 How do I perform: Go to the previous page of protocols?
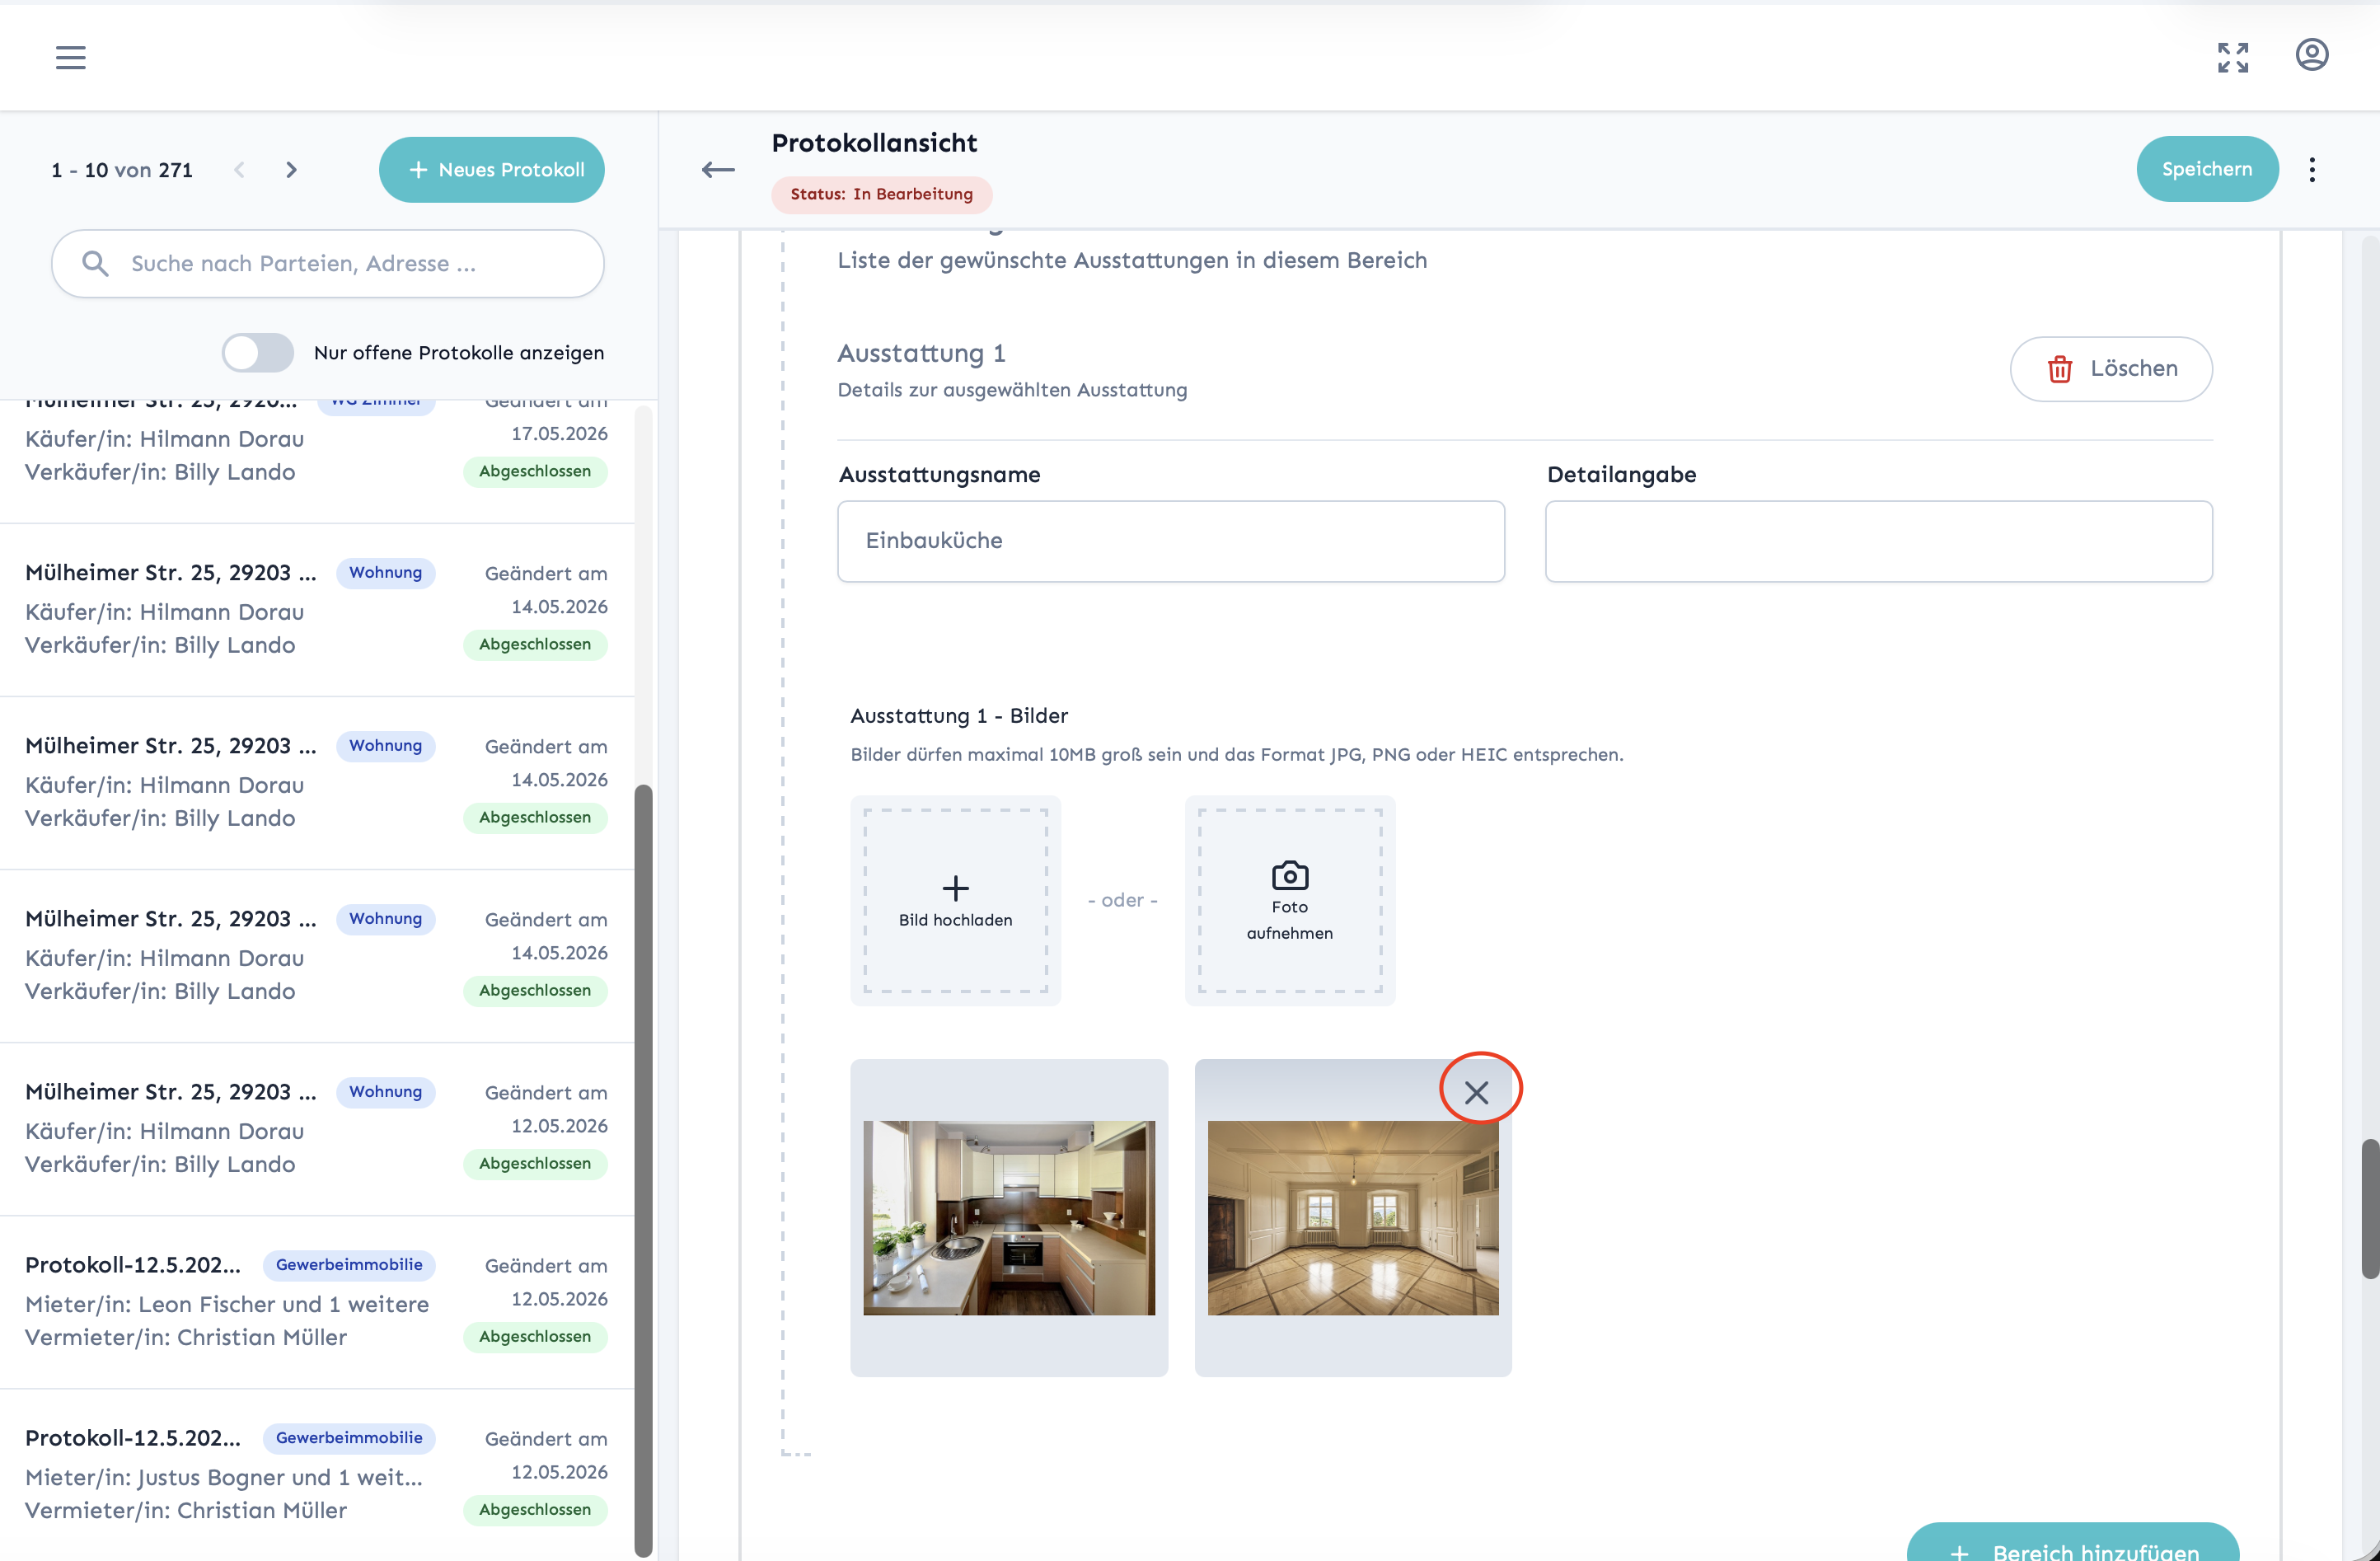click(x=239, y=170)
